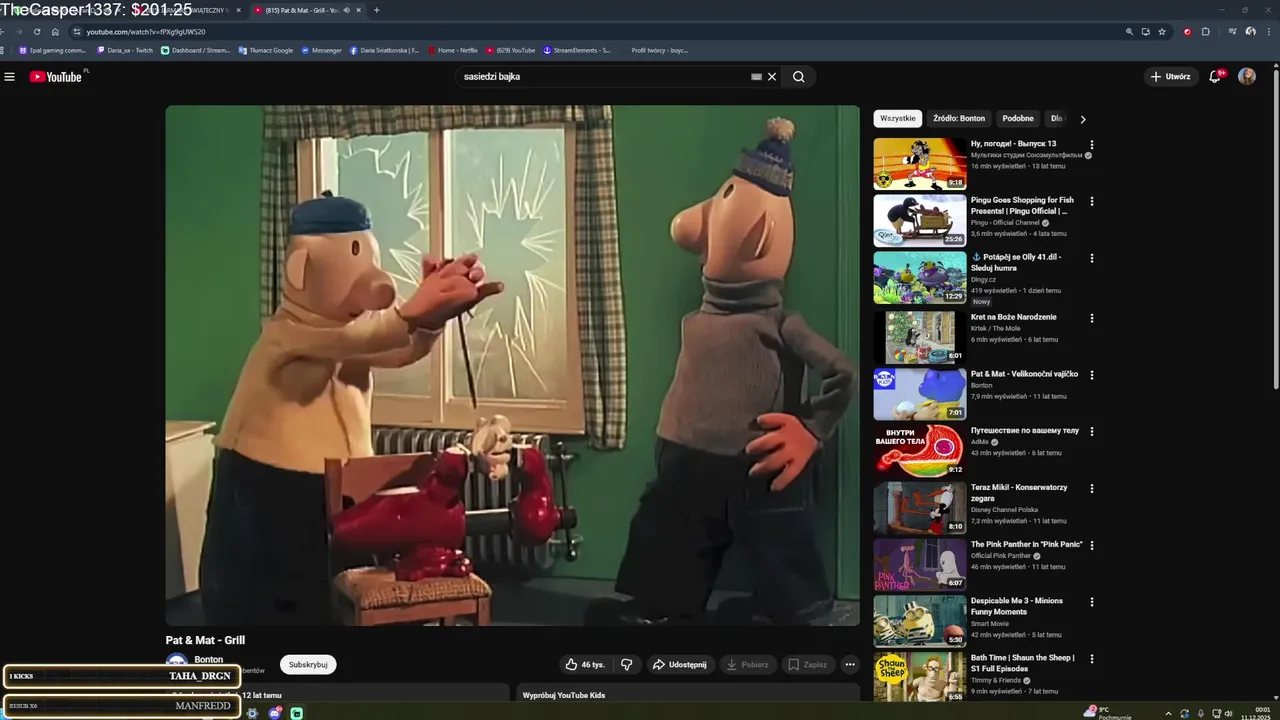Open the StreamElements bookmark
This screenshot has width=1280, height=720.
coord(577,50)
